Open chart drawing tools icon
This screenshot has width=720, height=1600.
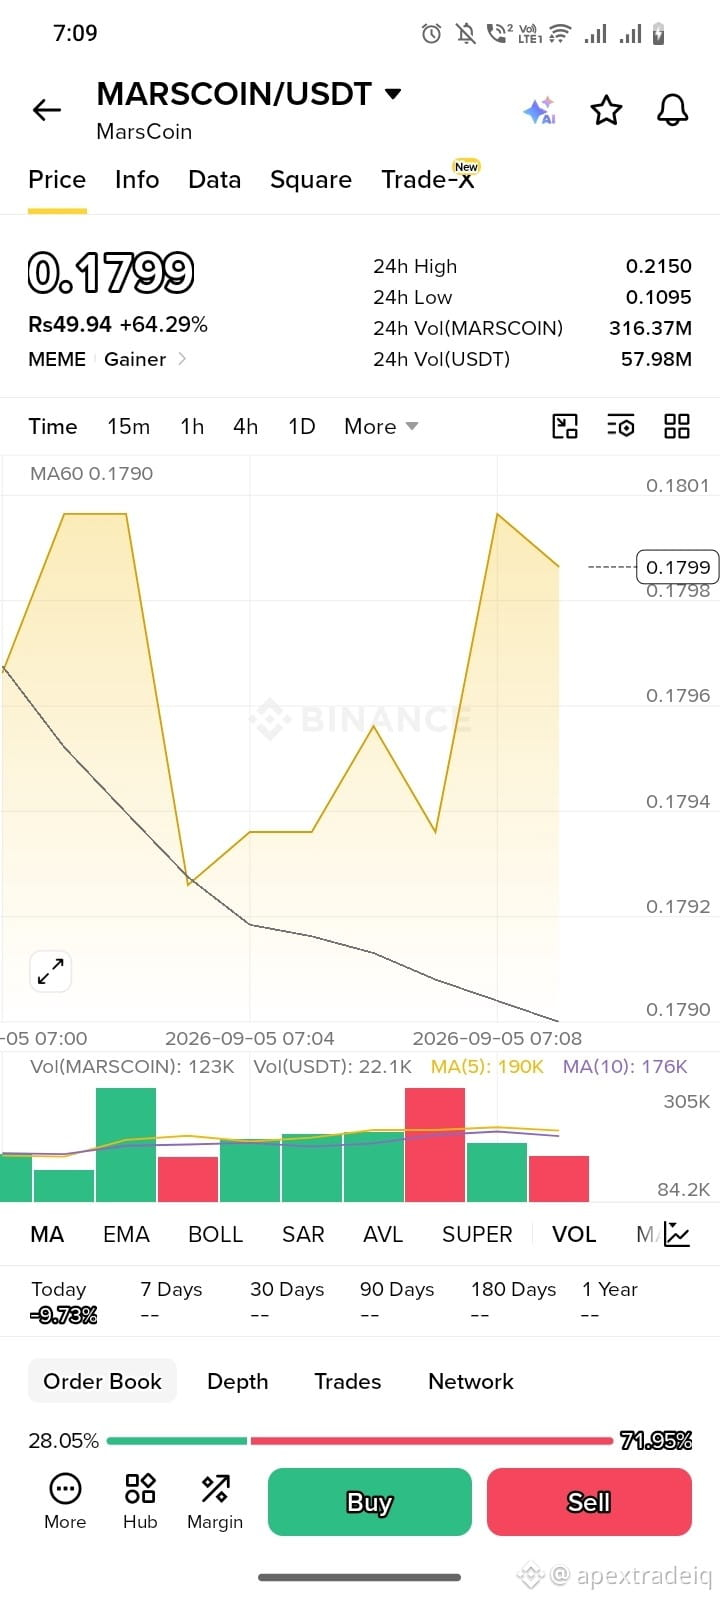tap(565, 427)
